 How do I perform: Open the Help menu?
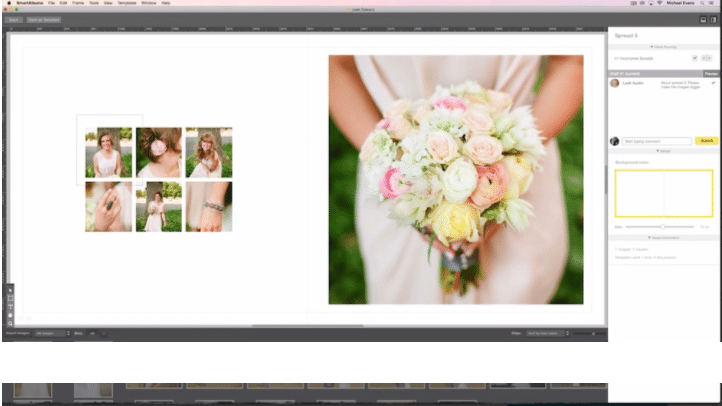click(x=166, y=3)
